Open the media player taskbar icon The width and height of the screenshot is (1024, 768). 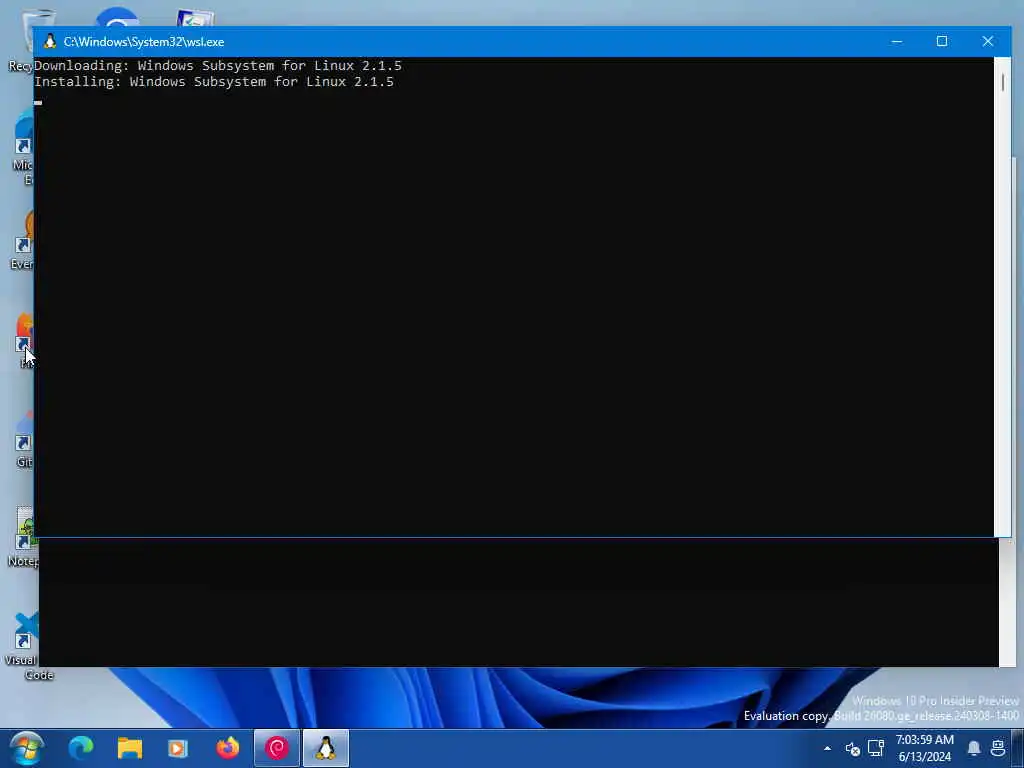(x=178, y=748)
